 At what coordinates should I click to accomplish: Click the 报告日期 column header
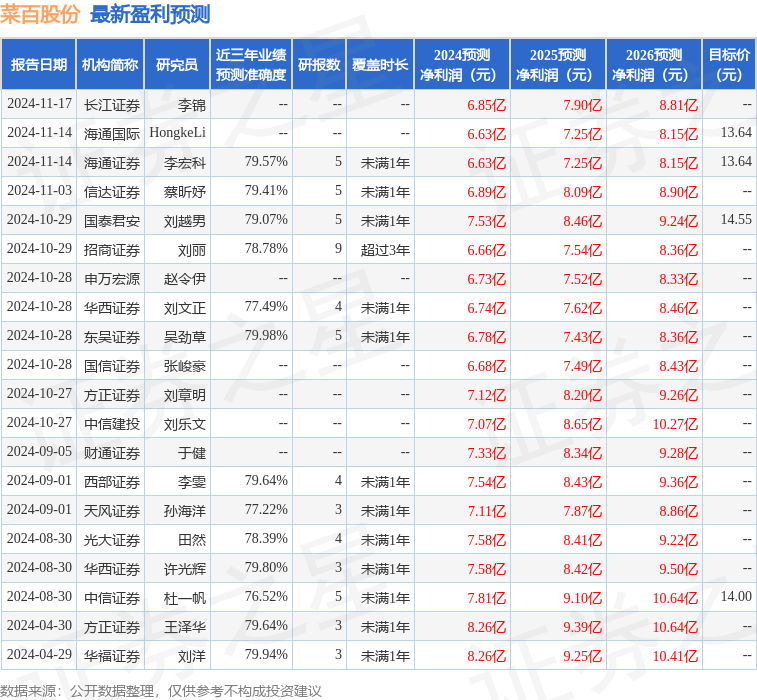coord(39,65)
